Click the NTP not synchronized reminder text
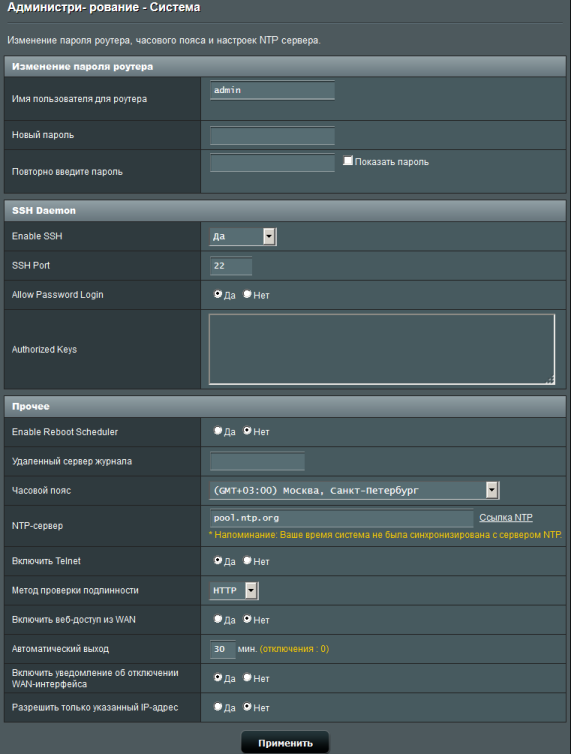The width and height of the screenshot is (571, 754). coord(385,535)
